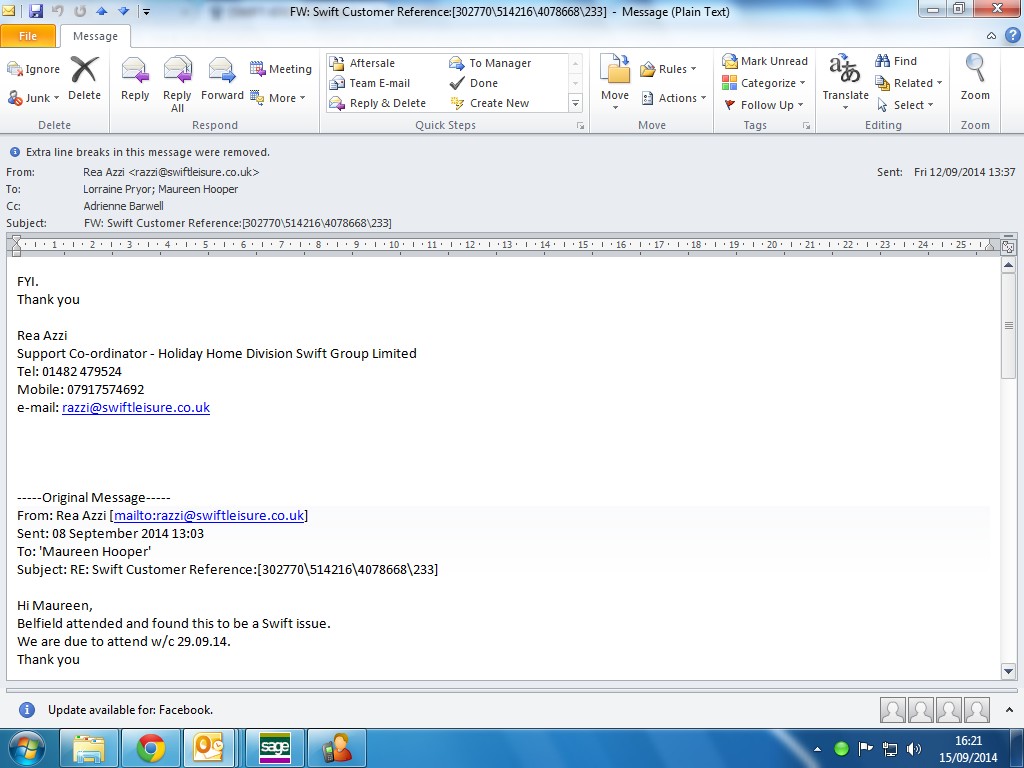
Task: Open the Follow Up flag dropdown
Action: 763,105
